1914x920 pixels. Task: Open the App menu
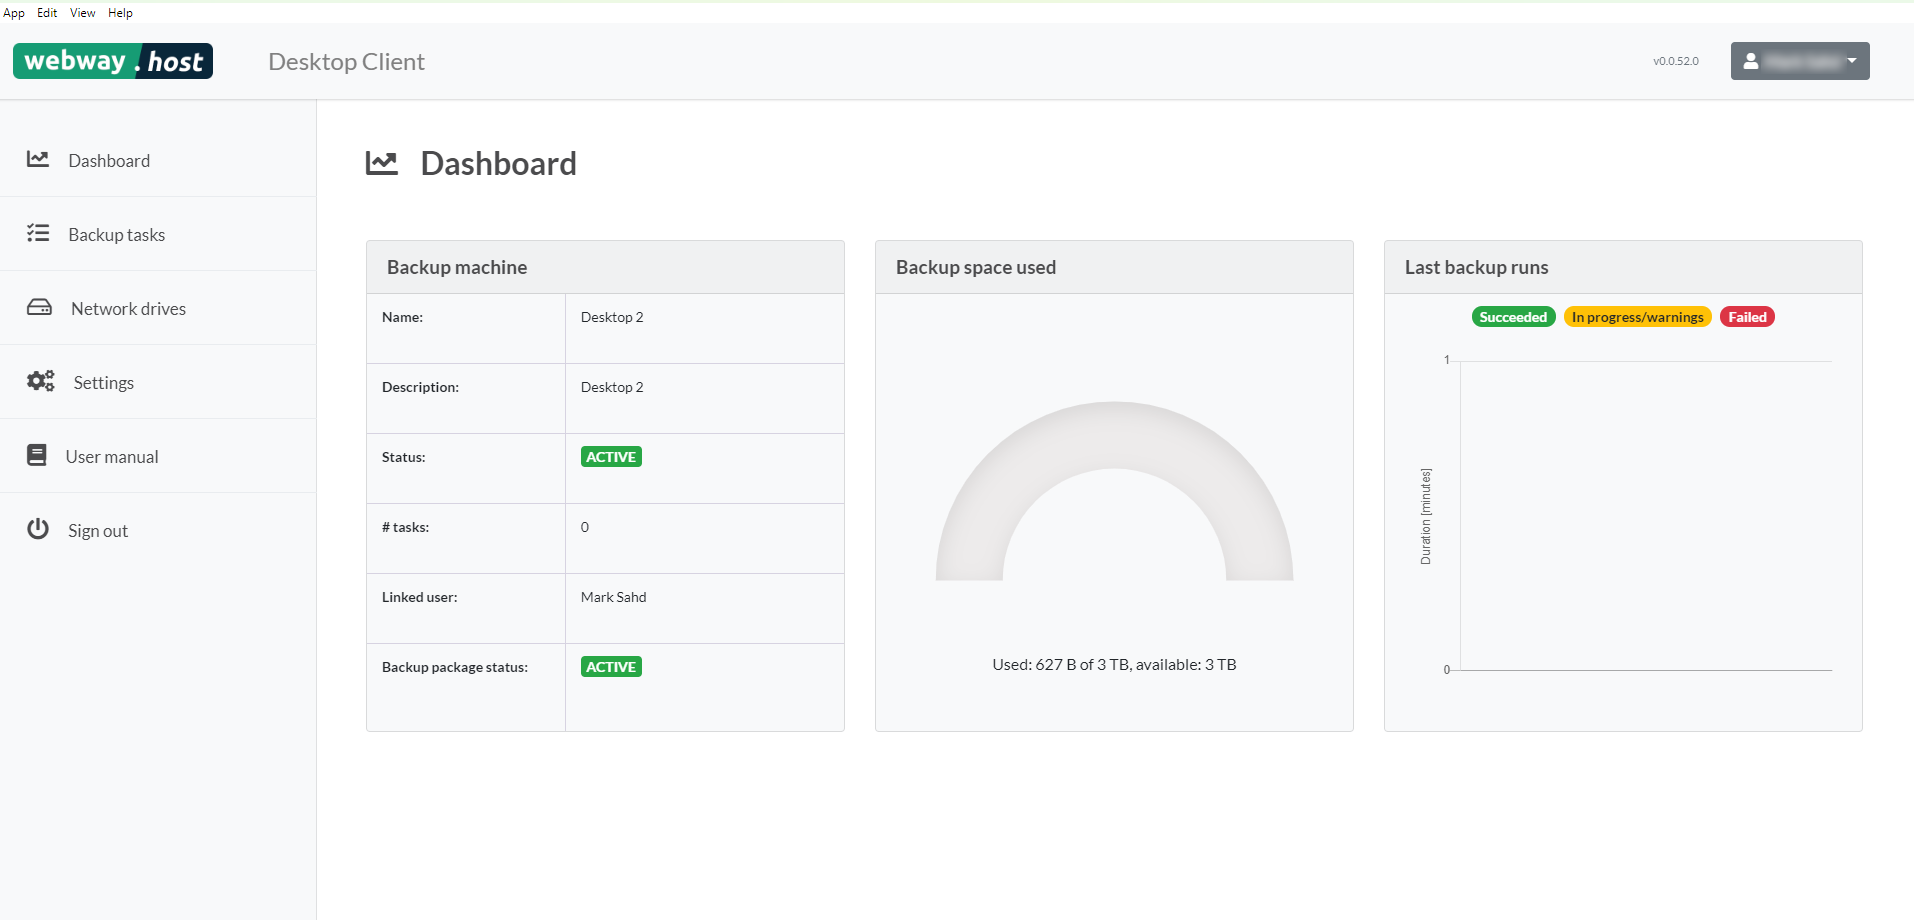[x=13, y=12]
